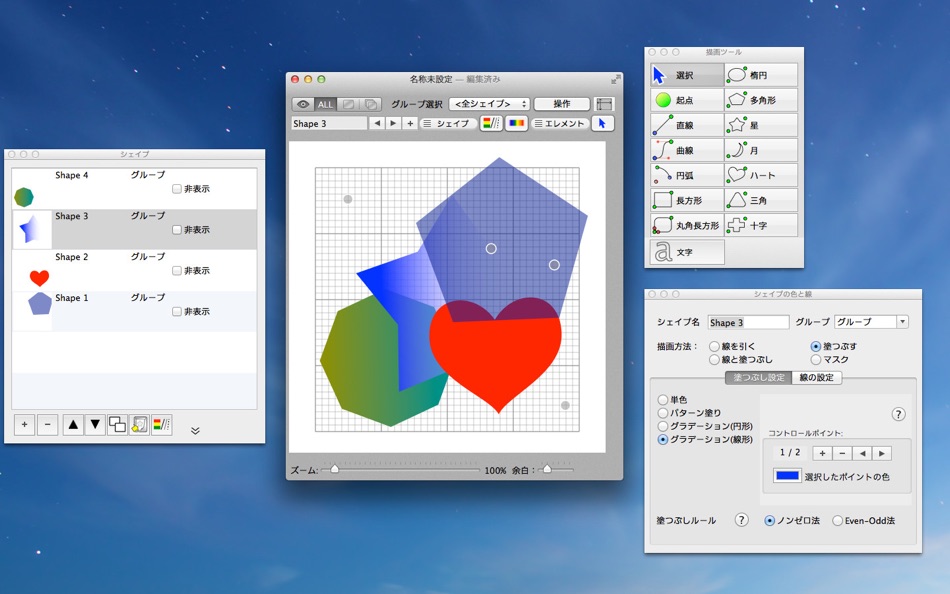This screenshot has width=950, height=594.
Task: Open the rainbow color palette icon
Action: [x=516, y=123]
